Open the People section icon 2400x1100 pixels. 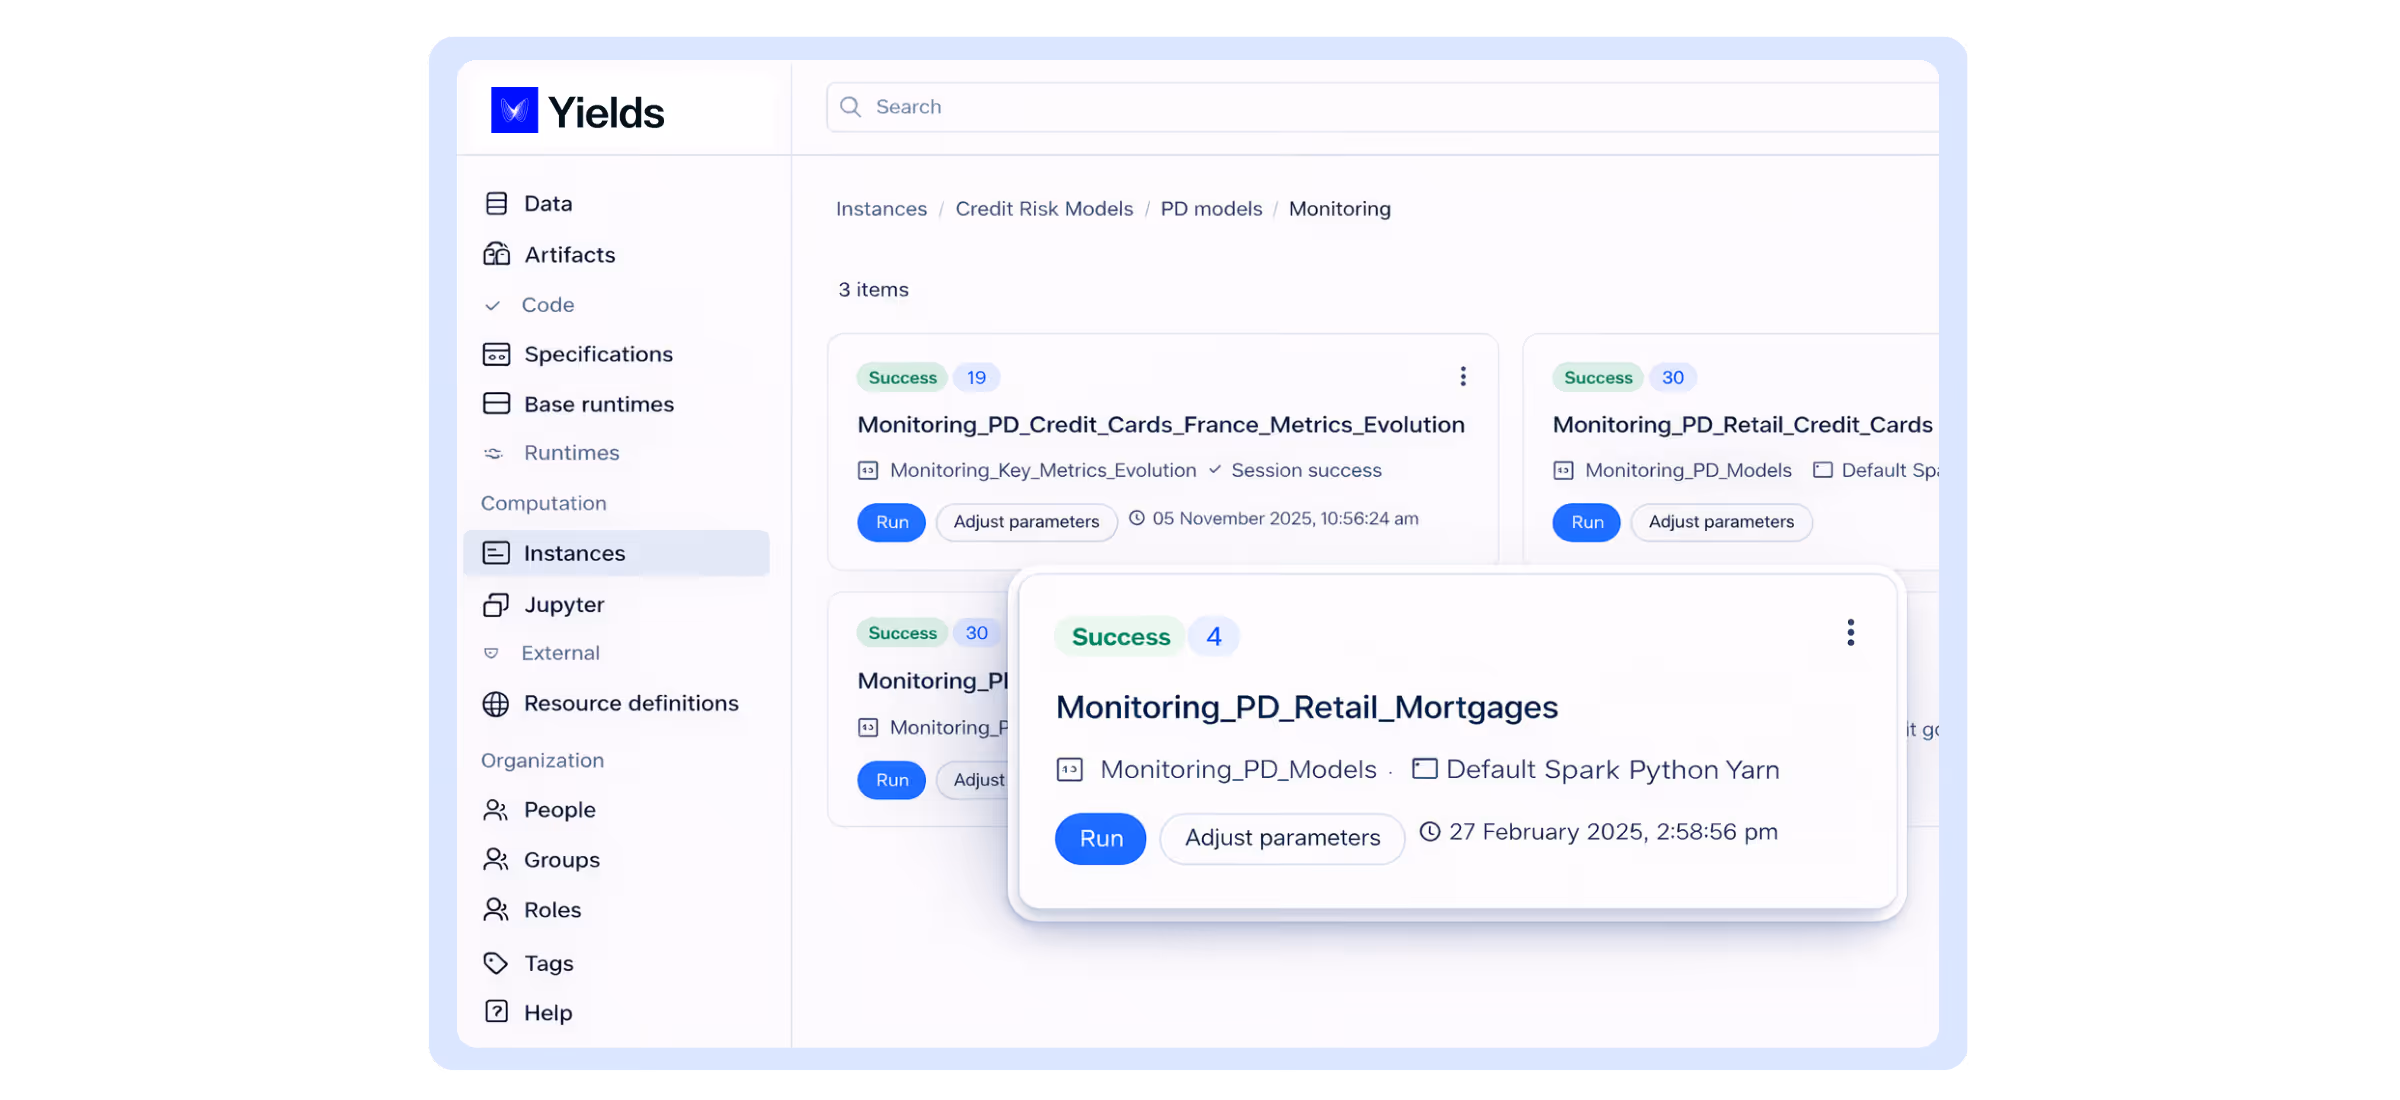click(x=497, y=809)
